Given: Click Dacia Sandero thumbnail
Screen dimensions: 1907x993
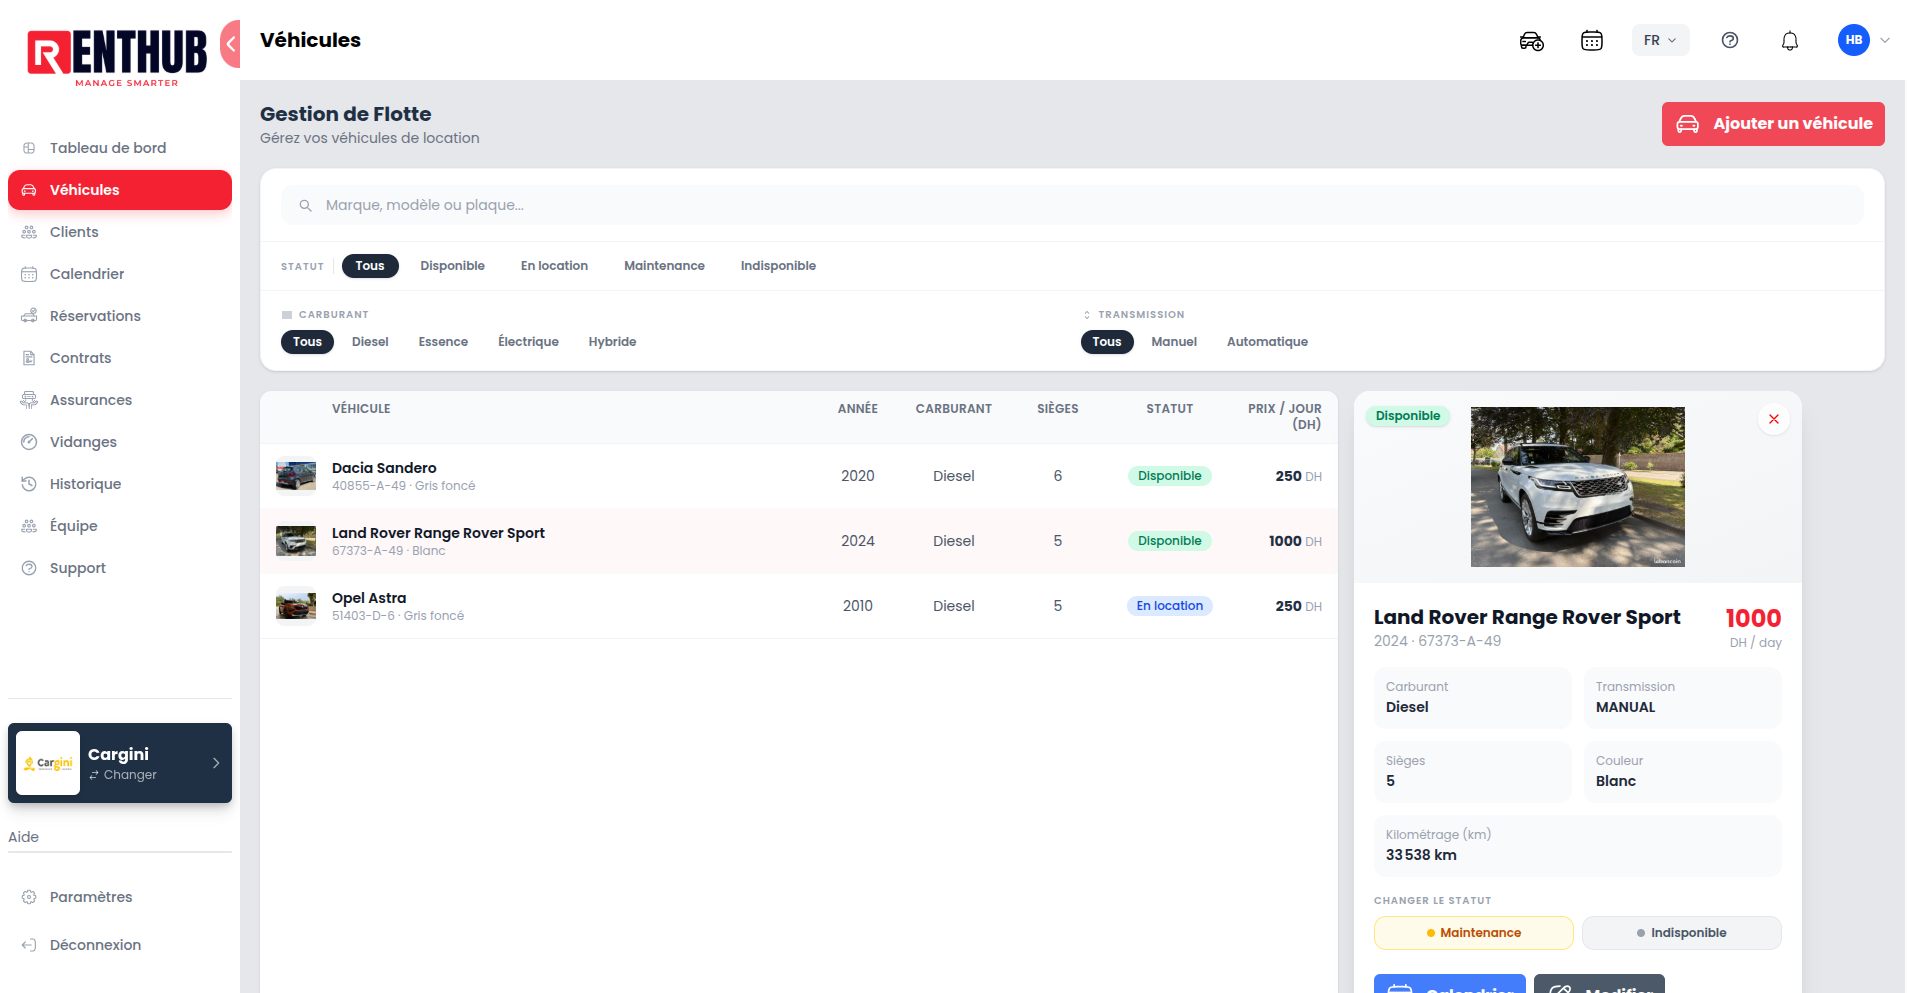Looking at the screenshot, I should pyautogui.click(x=296, y=476).
